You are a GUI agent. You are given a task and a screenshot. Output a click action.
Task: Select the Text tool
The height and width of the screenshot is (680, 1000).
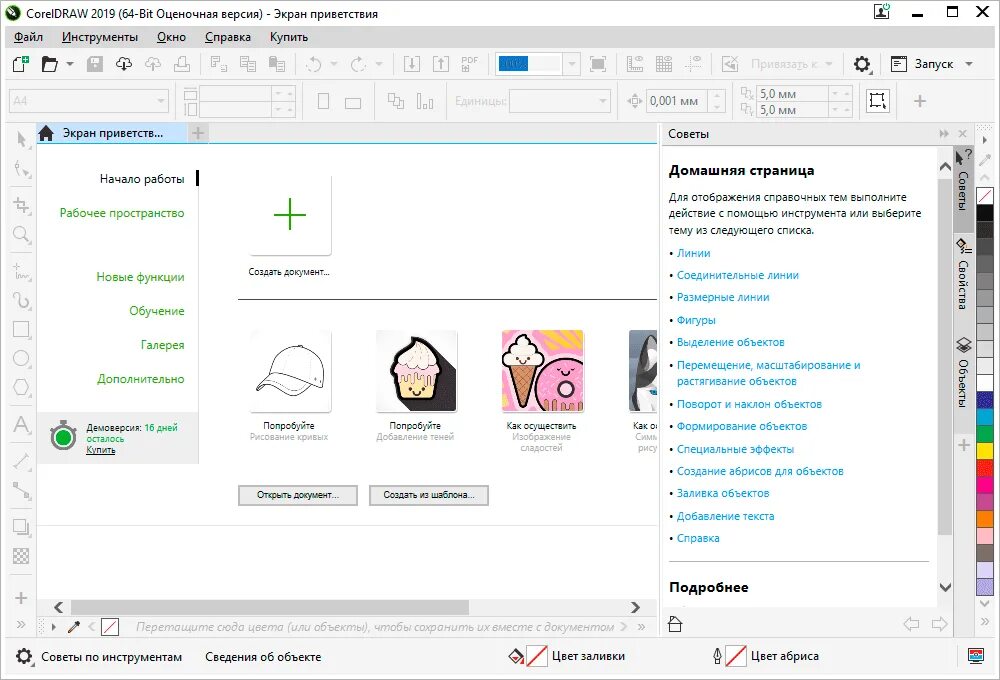point(22,424)
